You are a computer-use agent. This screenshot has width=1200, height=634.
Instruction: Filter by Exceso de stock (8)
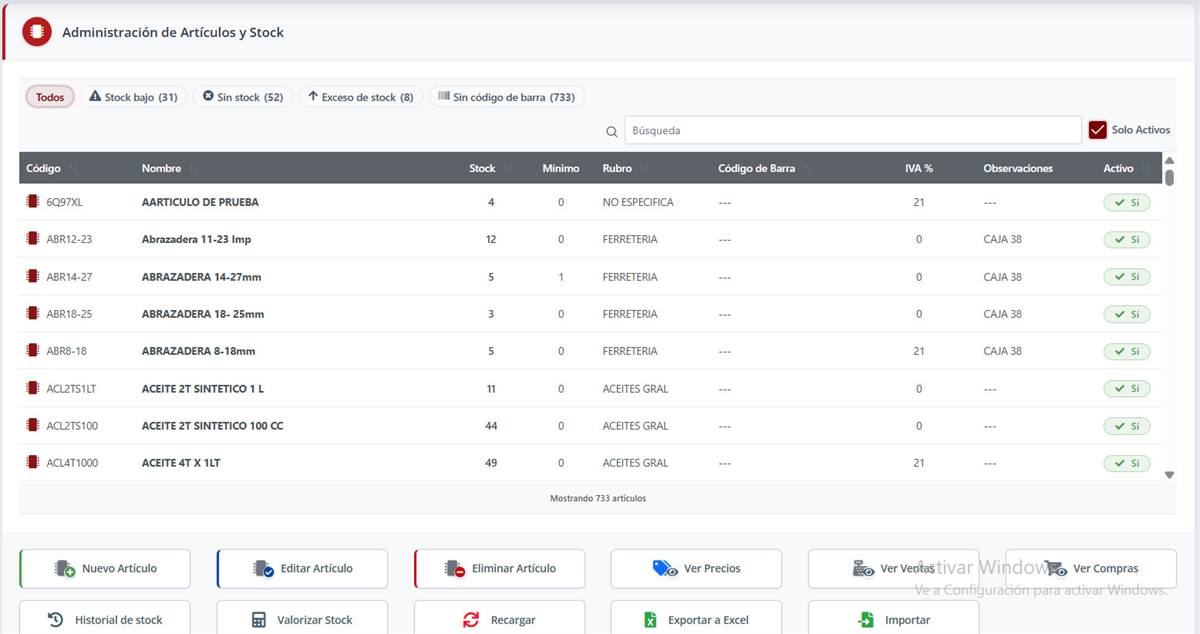(x=360, y=97)
